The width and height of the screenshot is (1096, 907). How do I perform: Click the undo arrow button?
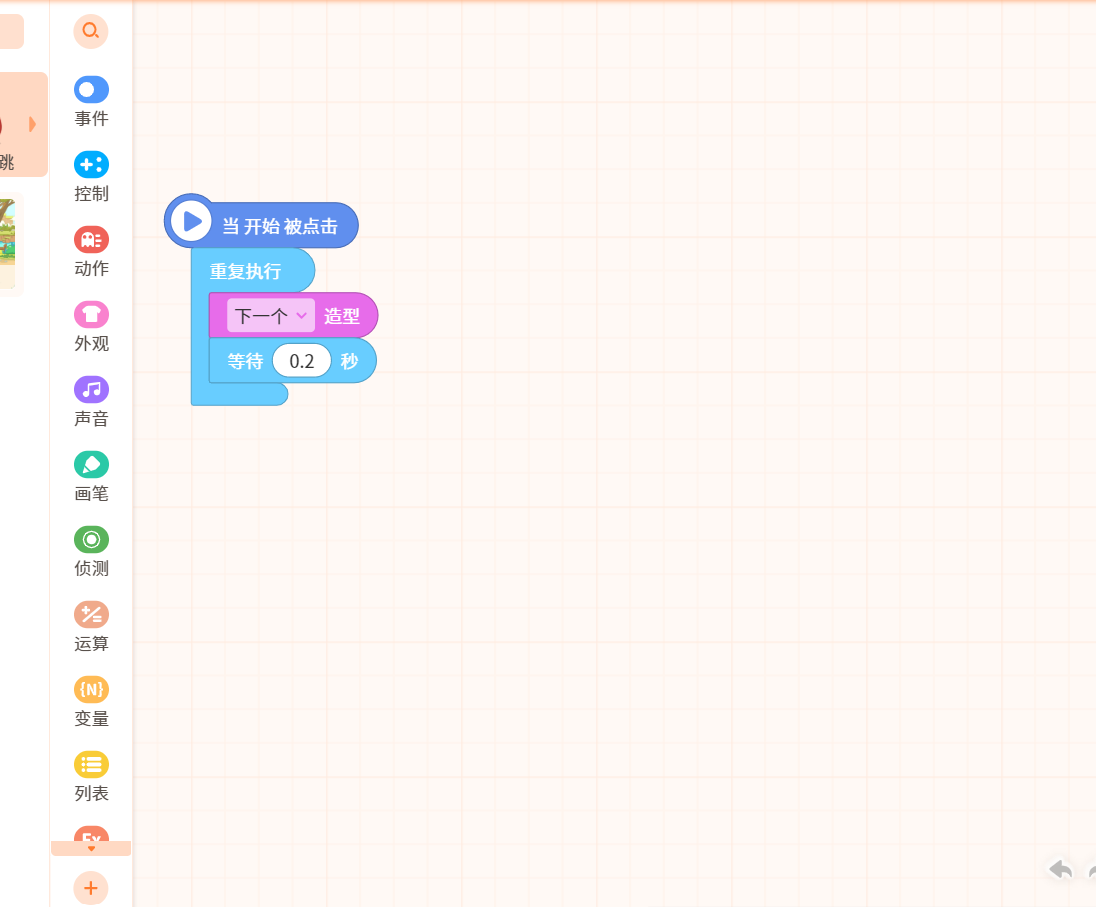[1060, 869]
